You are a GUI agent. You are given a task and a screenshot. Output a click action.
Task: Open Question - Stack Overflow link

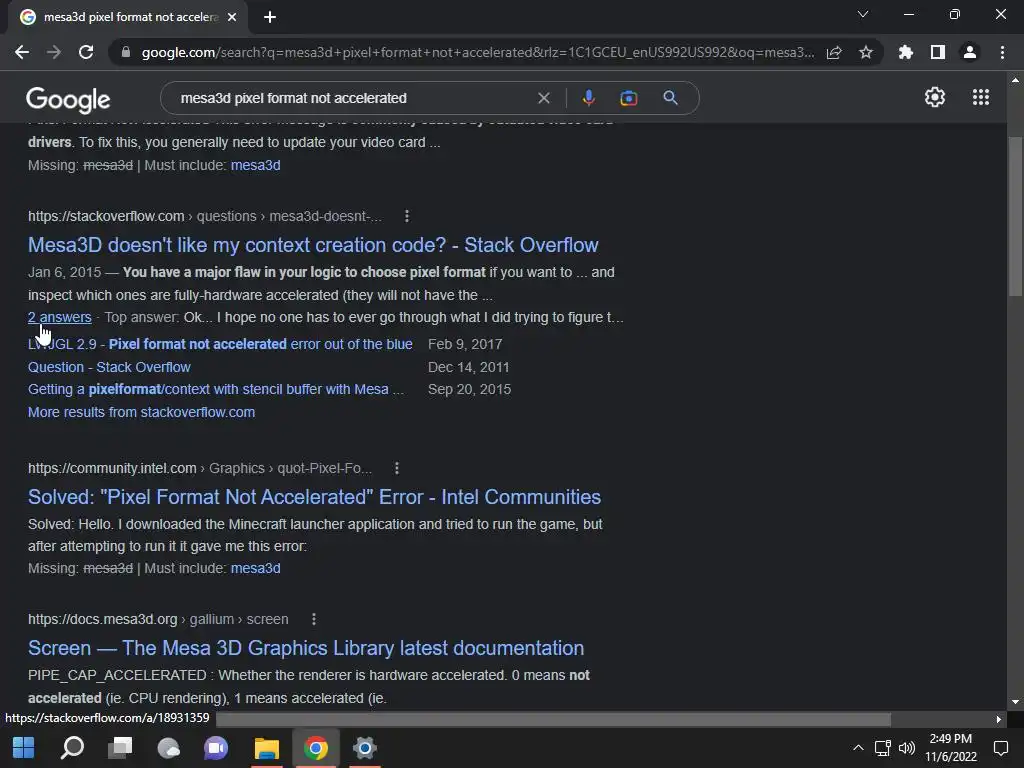pos(109,367)
